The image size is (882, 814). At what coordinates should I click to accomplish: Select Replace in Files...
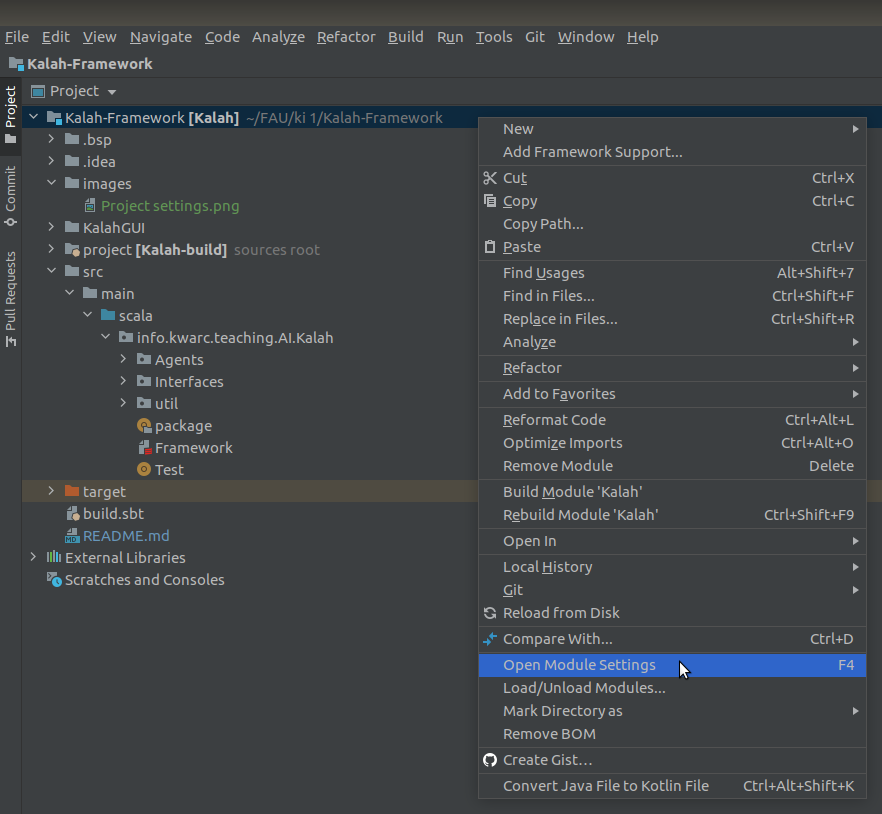(672, 319)
